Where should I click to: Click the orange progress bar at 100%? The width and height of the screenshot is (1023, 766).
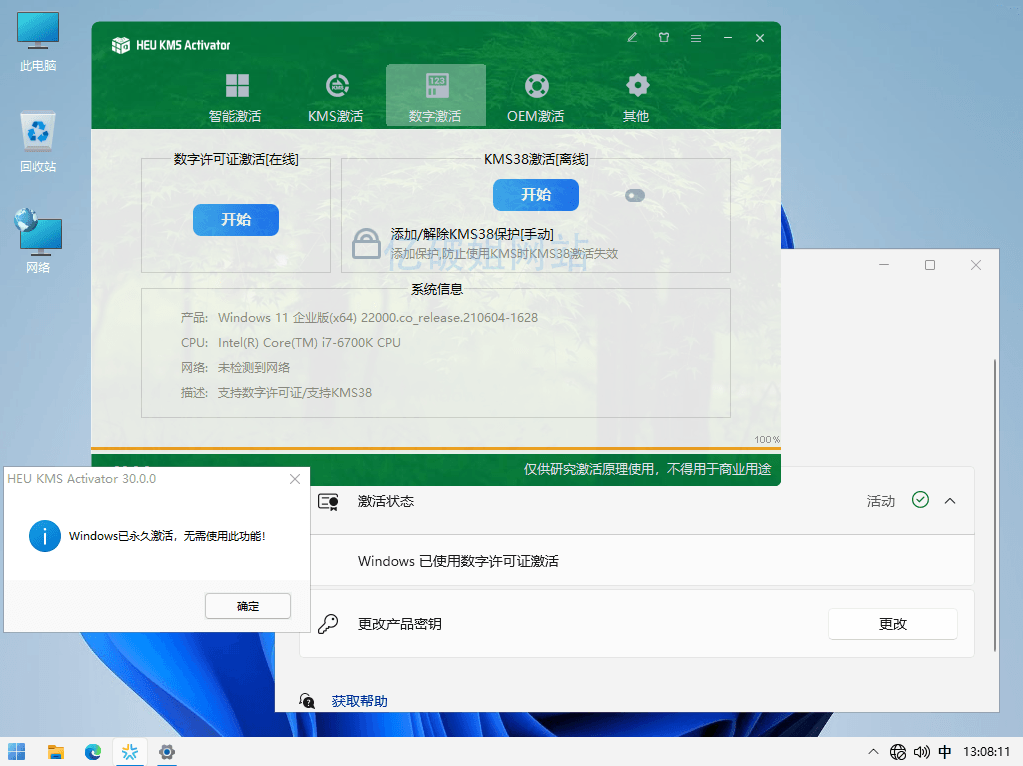tap(436, 448)
